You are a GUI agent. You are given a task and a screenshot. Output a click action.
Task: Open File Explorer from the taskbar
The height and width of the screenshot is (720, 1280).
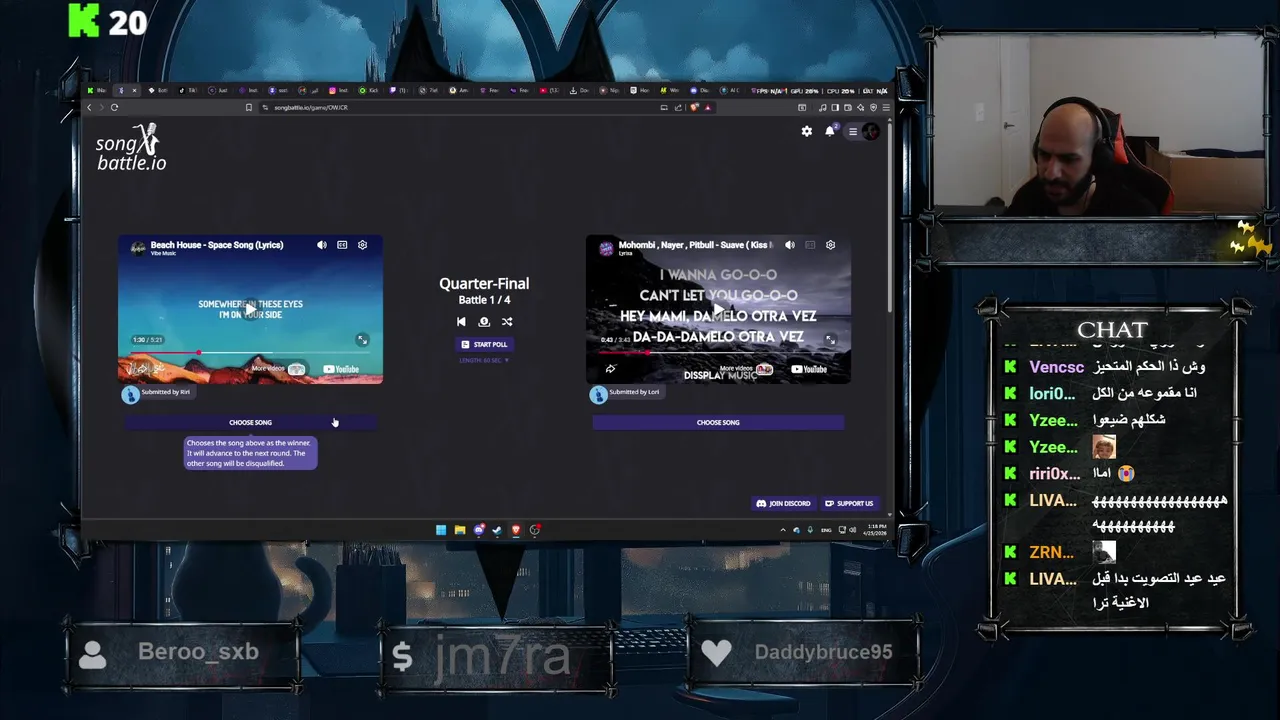coord(460,530)
